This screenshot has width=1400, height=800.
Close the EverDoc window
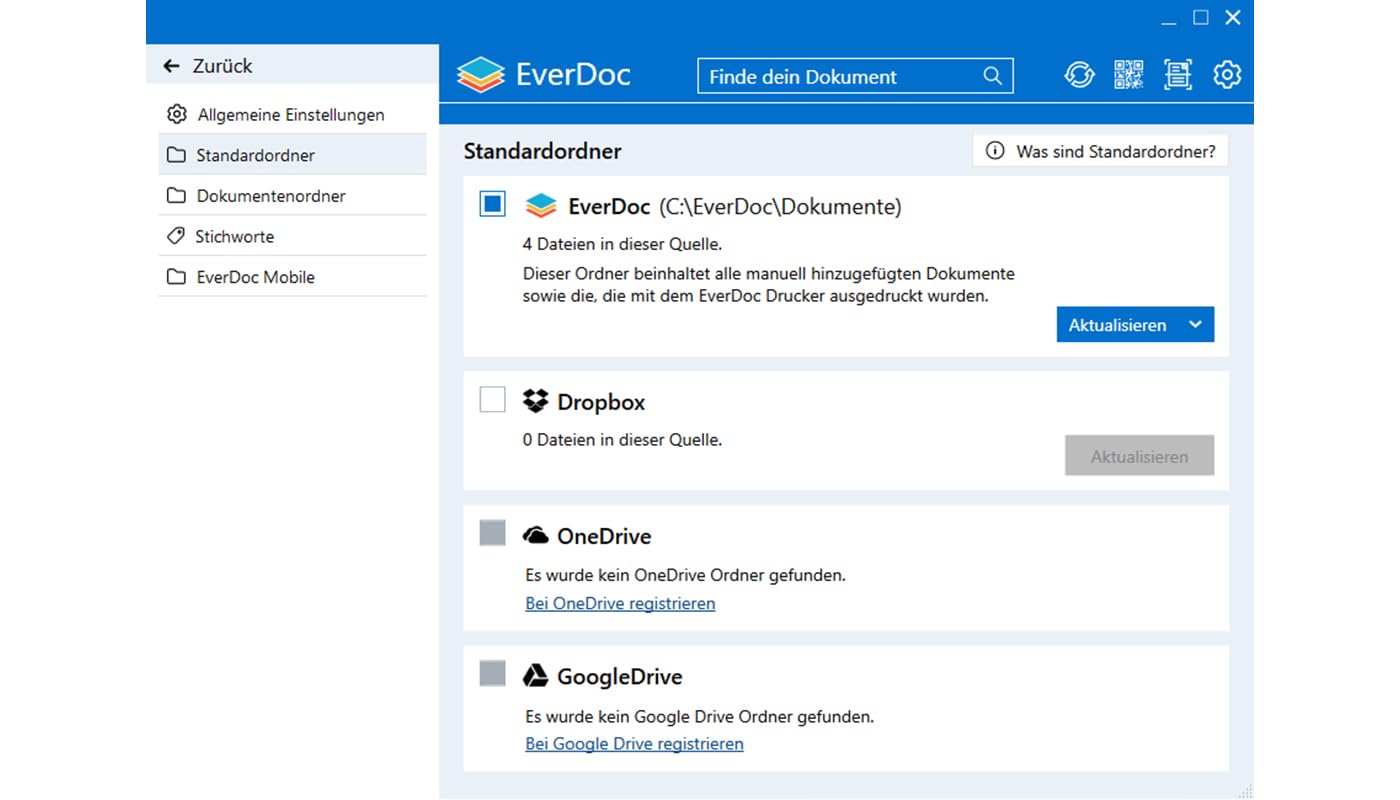(x=1233, y=17)
